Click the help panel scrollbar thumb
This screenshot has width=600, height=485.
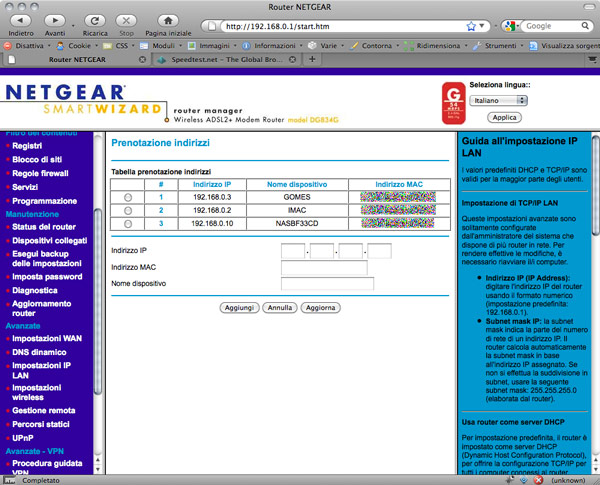pyautogui.click(x=595, y=185)
